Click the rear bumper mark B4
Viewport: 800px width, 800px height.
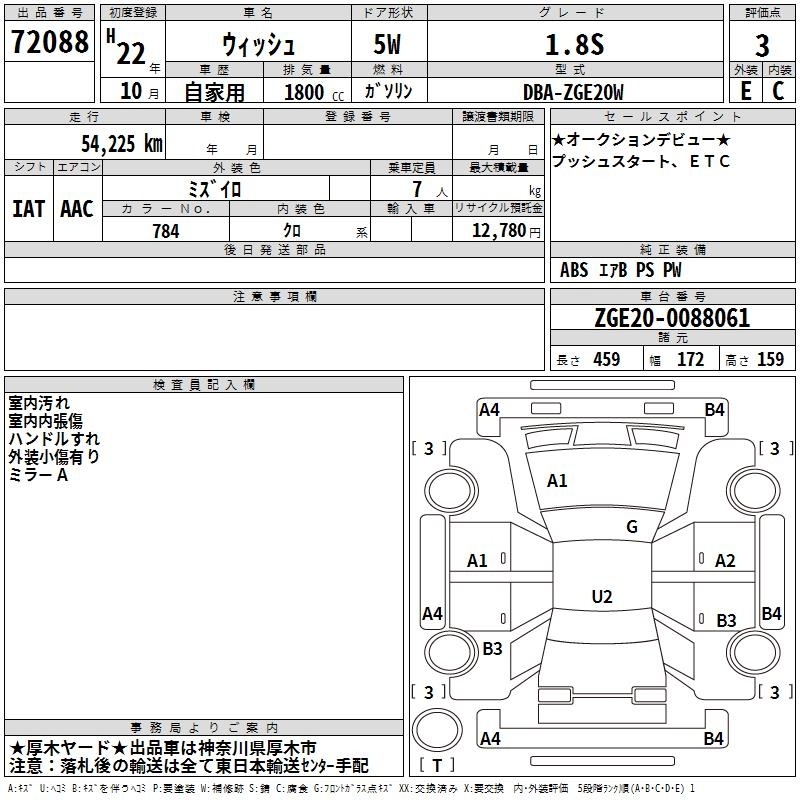(x=713, y=738)
